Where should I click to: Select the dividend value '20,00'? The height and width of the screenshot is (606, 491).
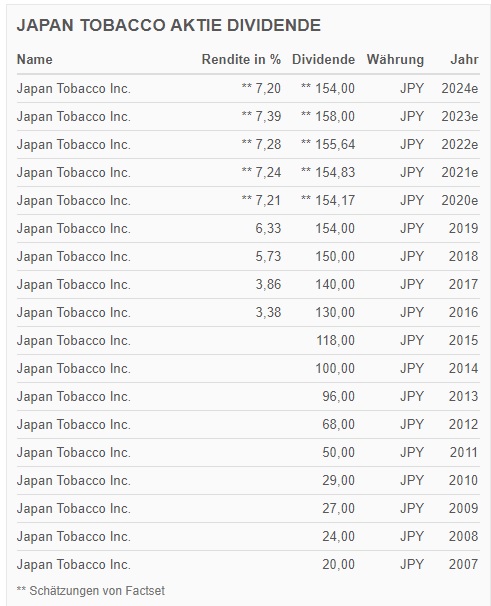click(x=338, y=565)
